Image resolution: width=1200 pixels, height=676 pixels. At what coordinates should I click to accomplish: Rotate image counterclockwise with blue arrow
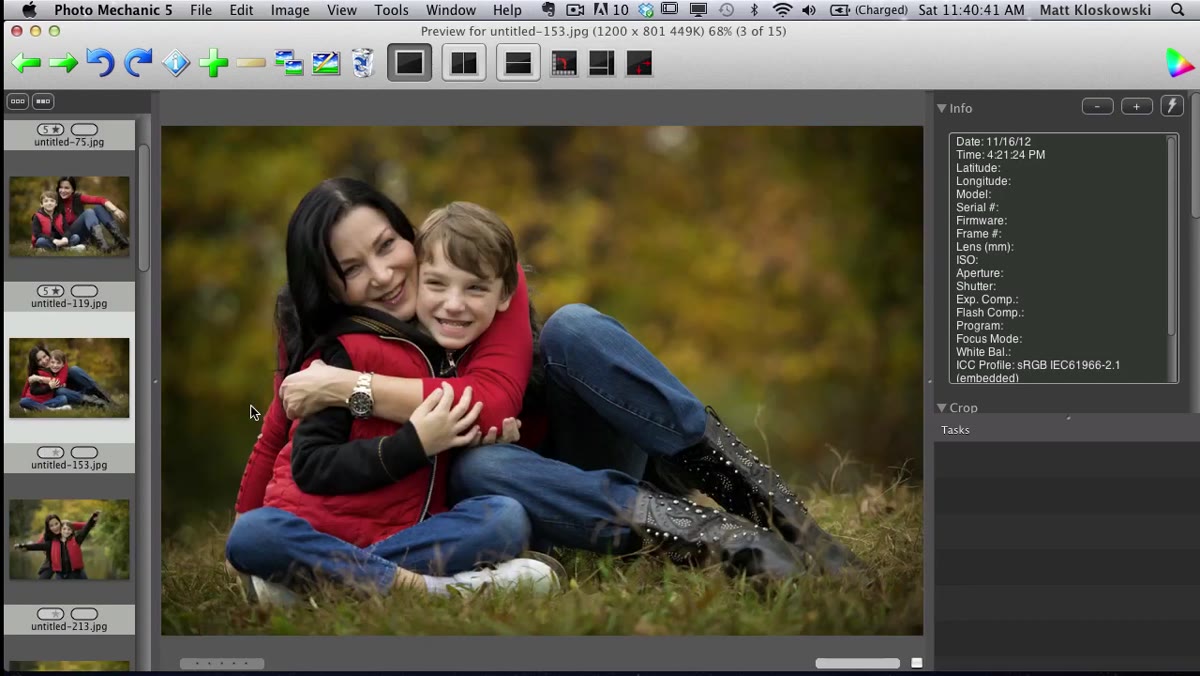click(100, 63)
